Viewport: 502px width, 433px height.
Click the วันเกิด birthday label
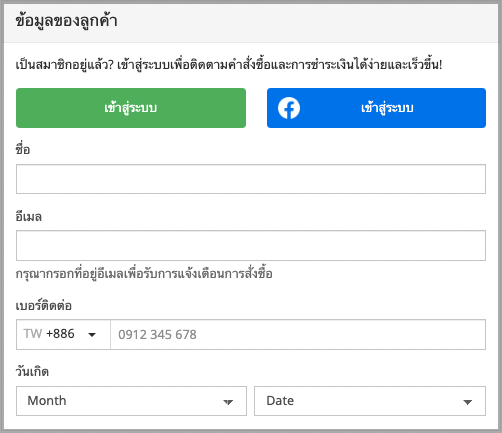(32, 371)
